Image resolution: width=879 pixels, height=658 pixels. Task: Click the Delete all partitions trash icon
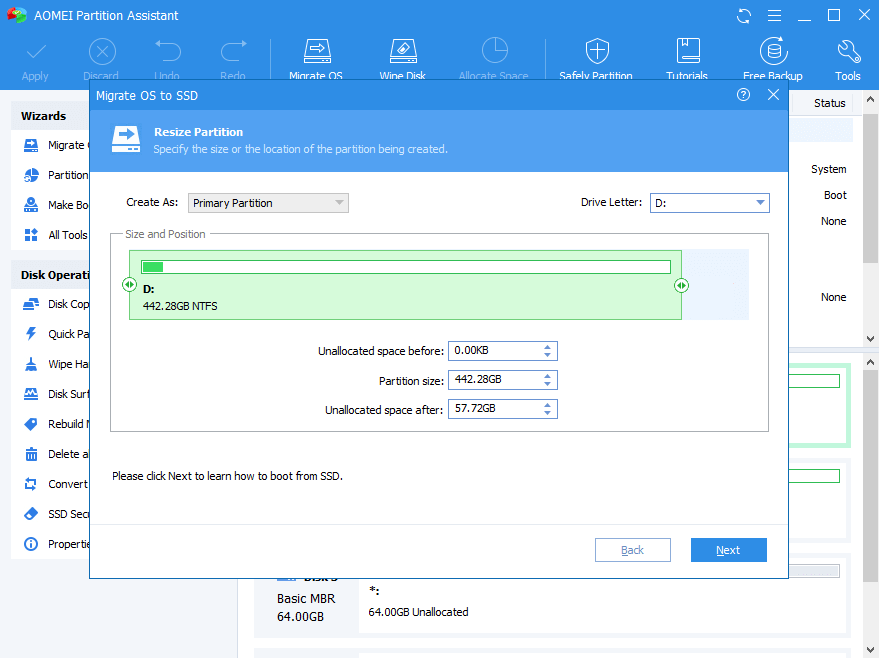(31, 453)
